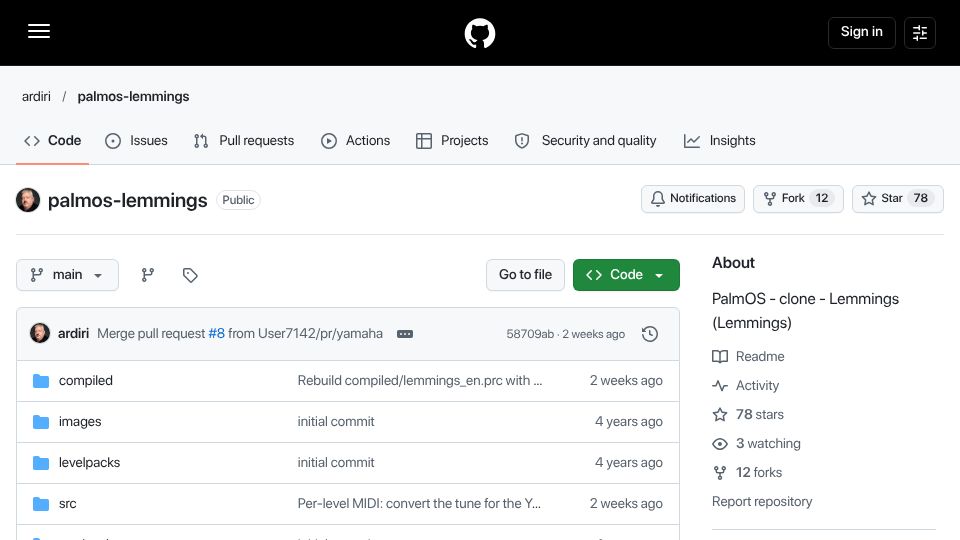Open images row 'initial commit' message

pos(336,422)
